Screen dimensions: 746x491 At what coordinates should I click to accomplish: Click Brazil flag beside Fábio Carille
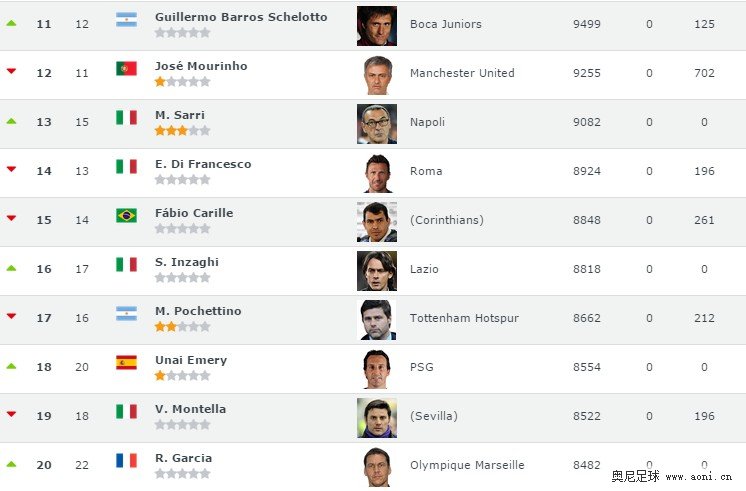click(126, 216)
